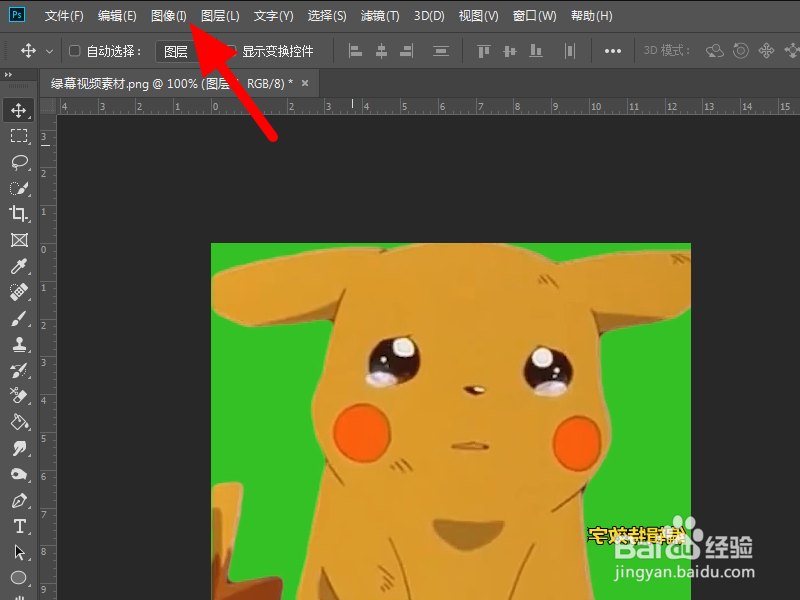The image size is (800, 600).
Task: Open the 滤镜(T) menu
Action: pos(380,16)
